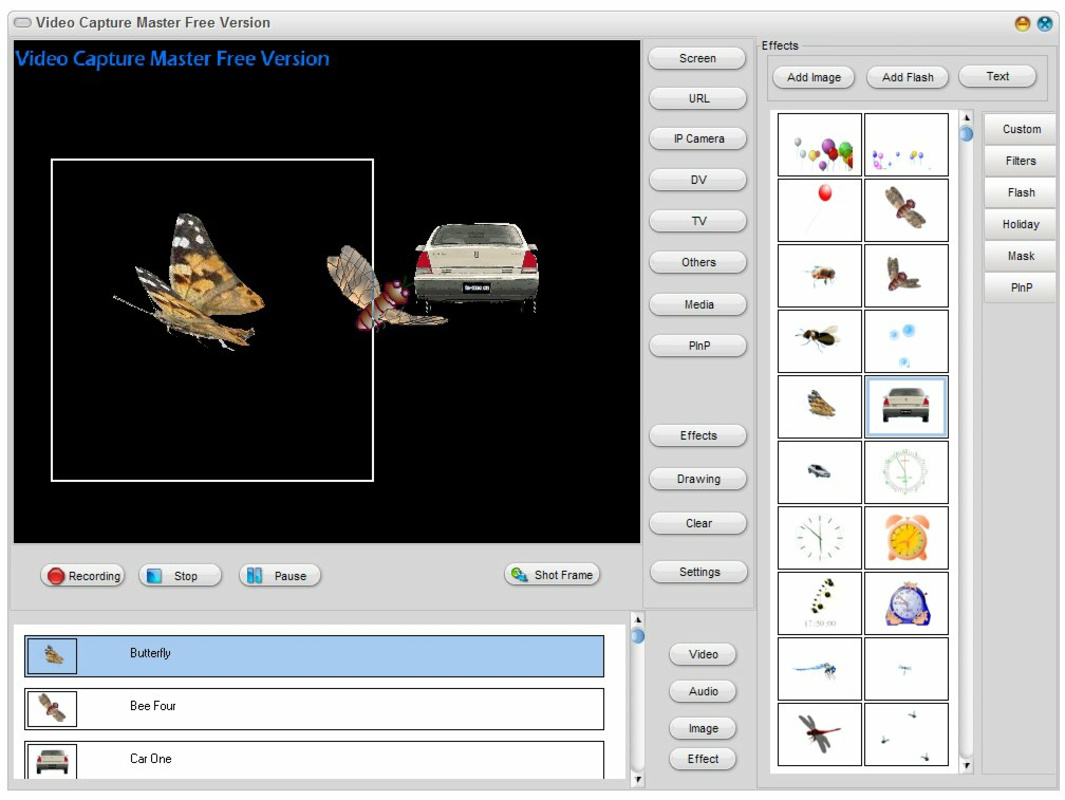The width and height of the screenshot is (1065, 800).
Task: Select the colorful balloons effect thumbnail
Action: [817, 144]
